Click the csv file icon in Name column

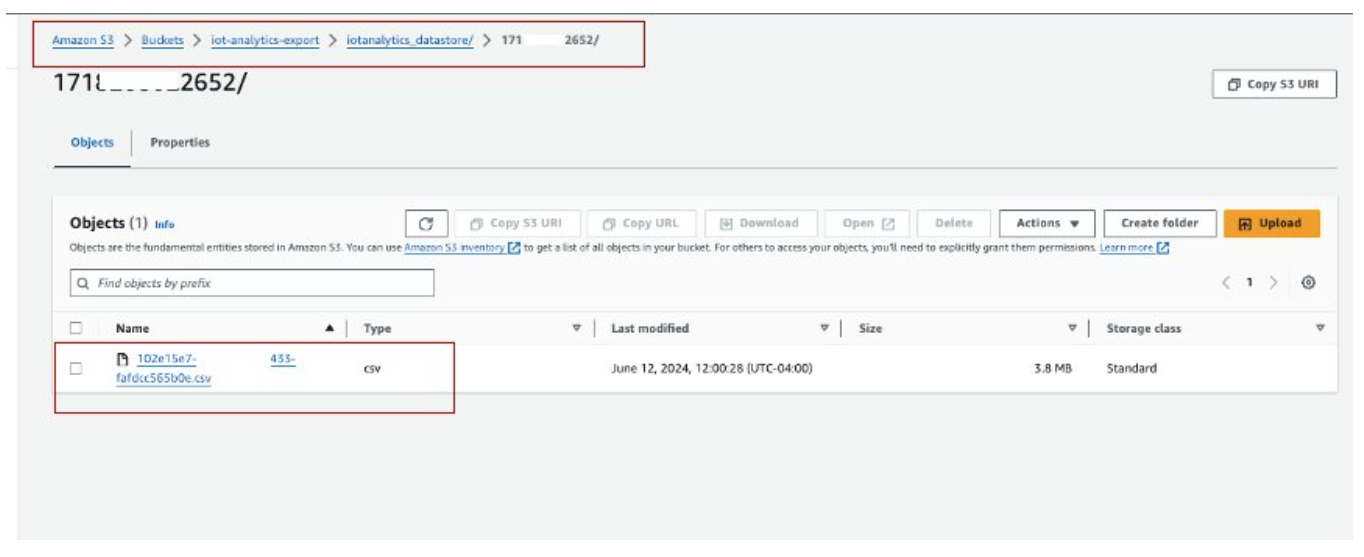tap(123, 360)
